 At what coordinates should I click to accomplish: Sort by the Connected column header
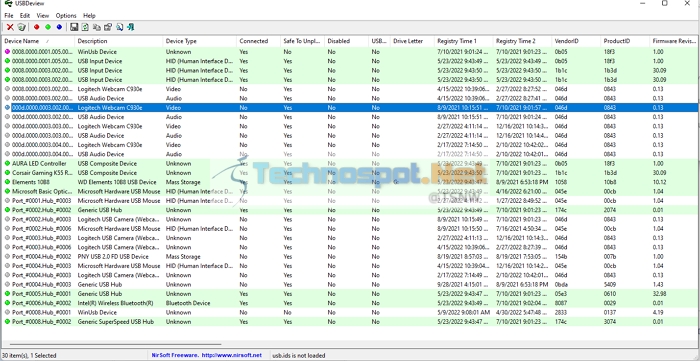tap(258, 41)
